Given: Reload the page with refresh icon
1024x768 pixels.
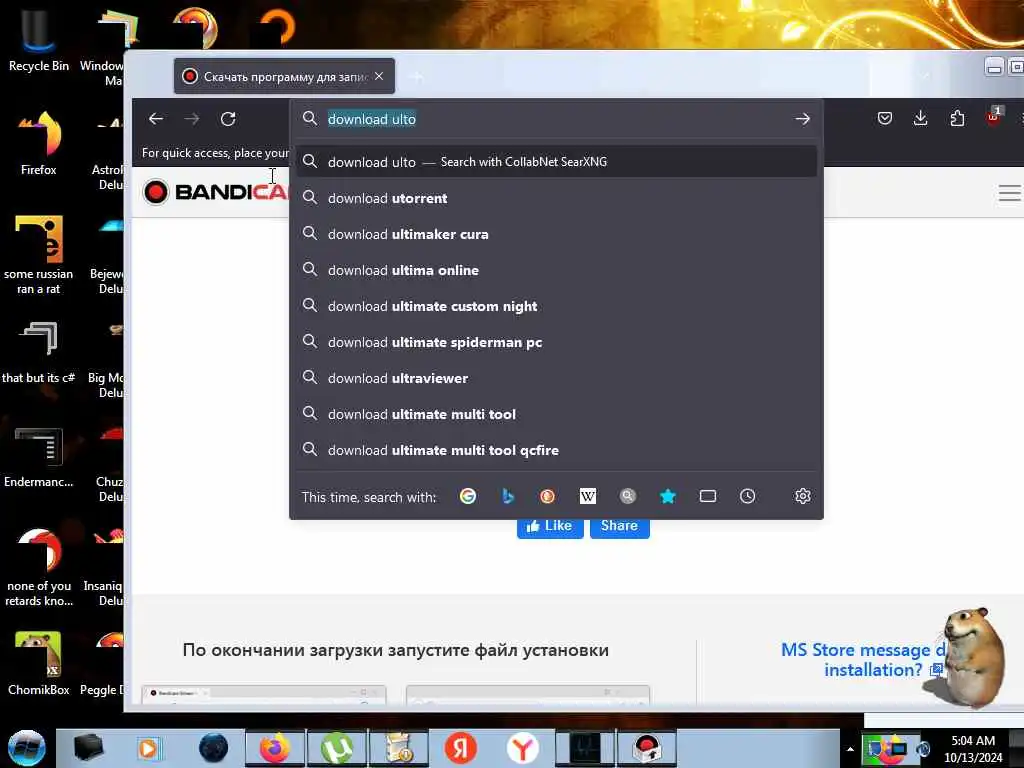Looking at the screenshot, I should pyautogui.click(x=228, y=119).
